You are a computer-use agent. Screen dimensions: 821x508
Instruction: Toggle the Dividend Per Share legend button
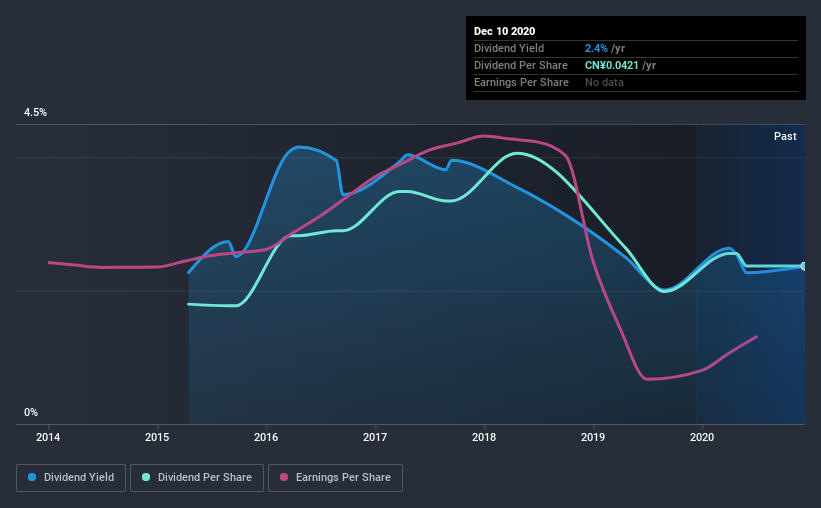click(197, 478)
